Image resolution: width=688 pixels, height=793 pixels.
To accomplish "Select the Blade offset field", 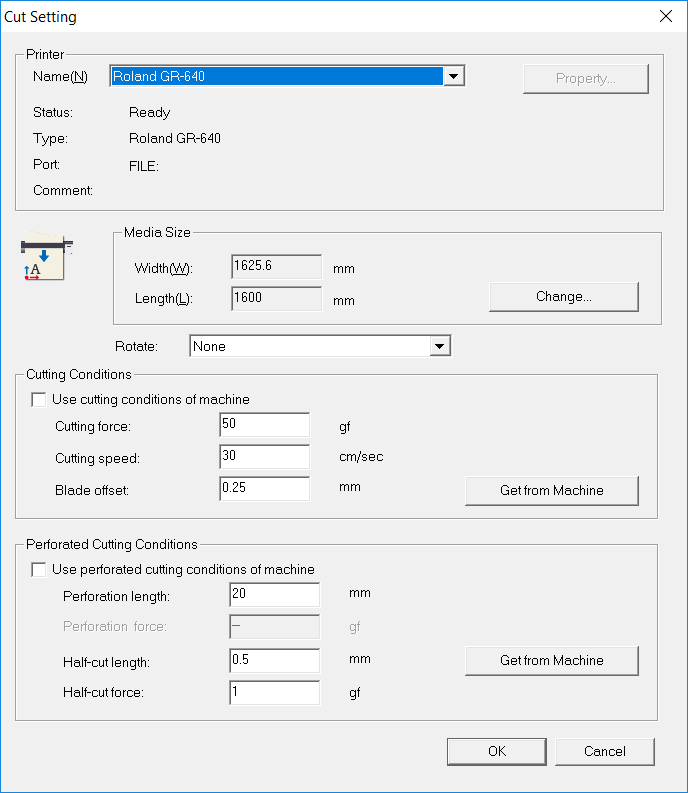I will [x=265, y=489].
